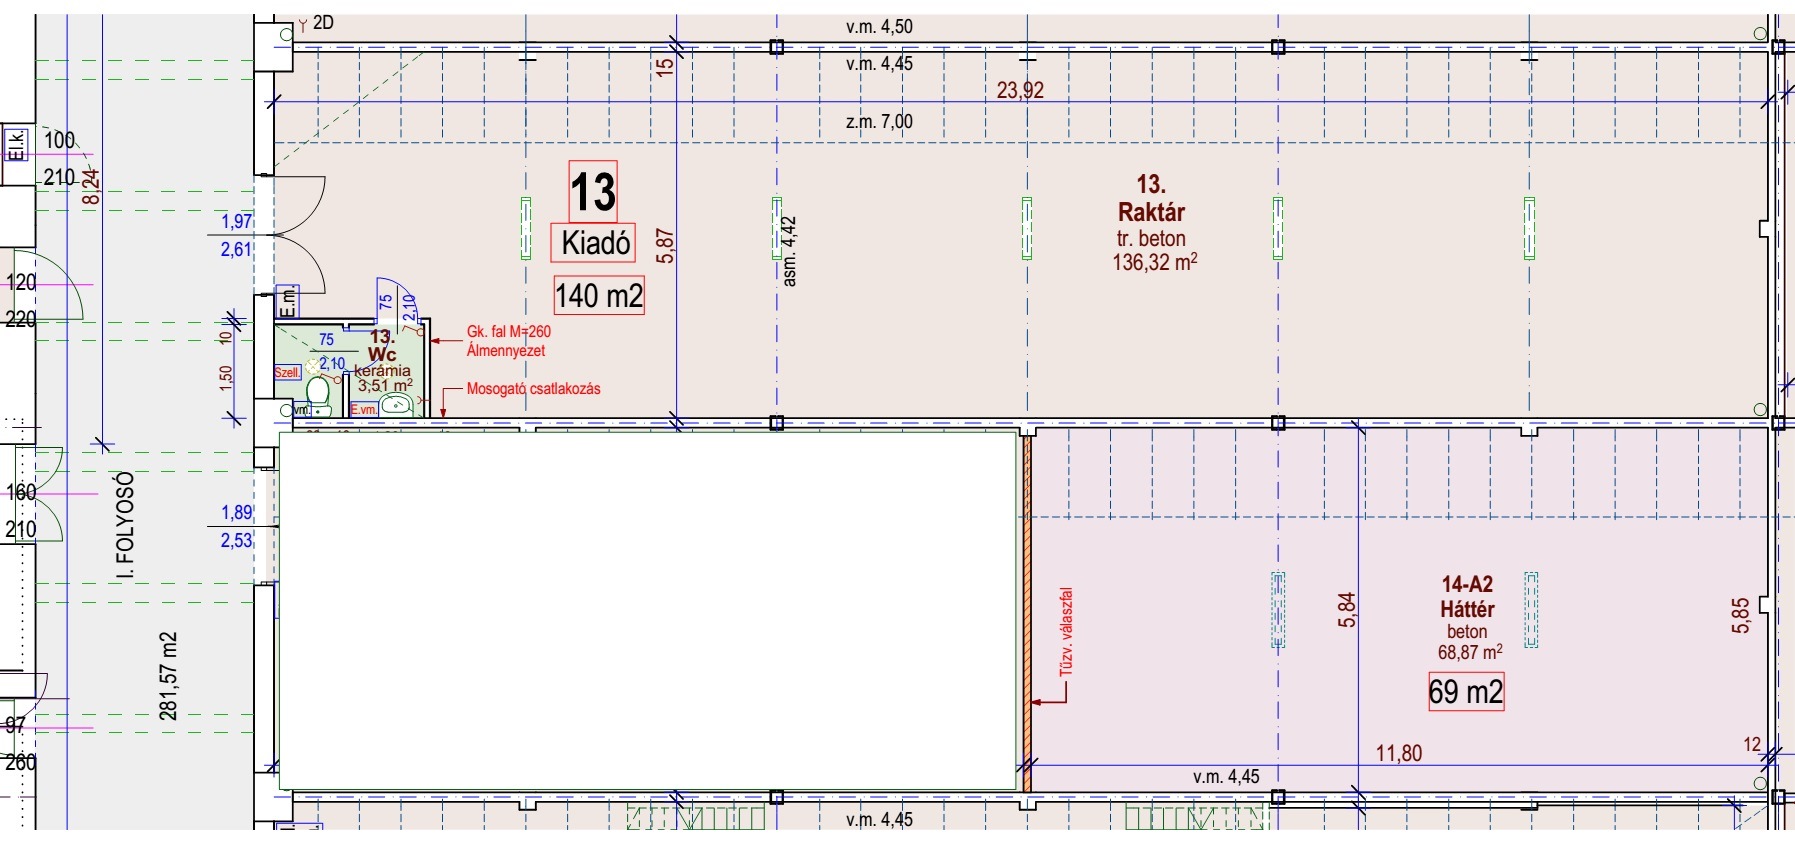This screenshot has height=844, width=1795.
Task: Select the 140 m2 area box
Action: 599,296
